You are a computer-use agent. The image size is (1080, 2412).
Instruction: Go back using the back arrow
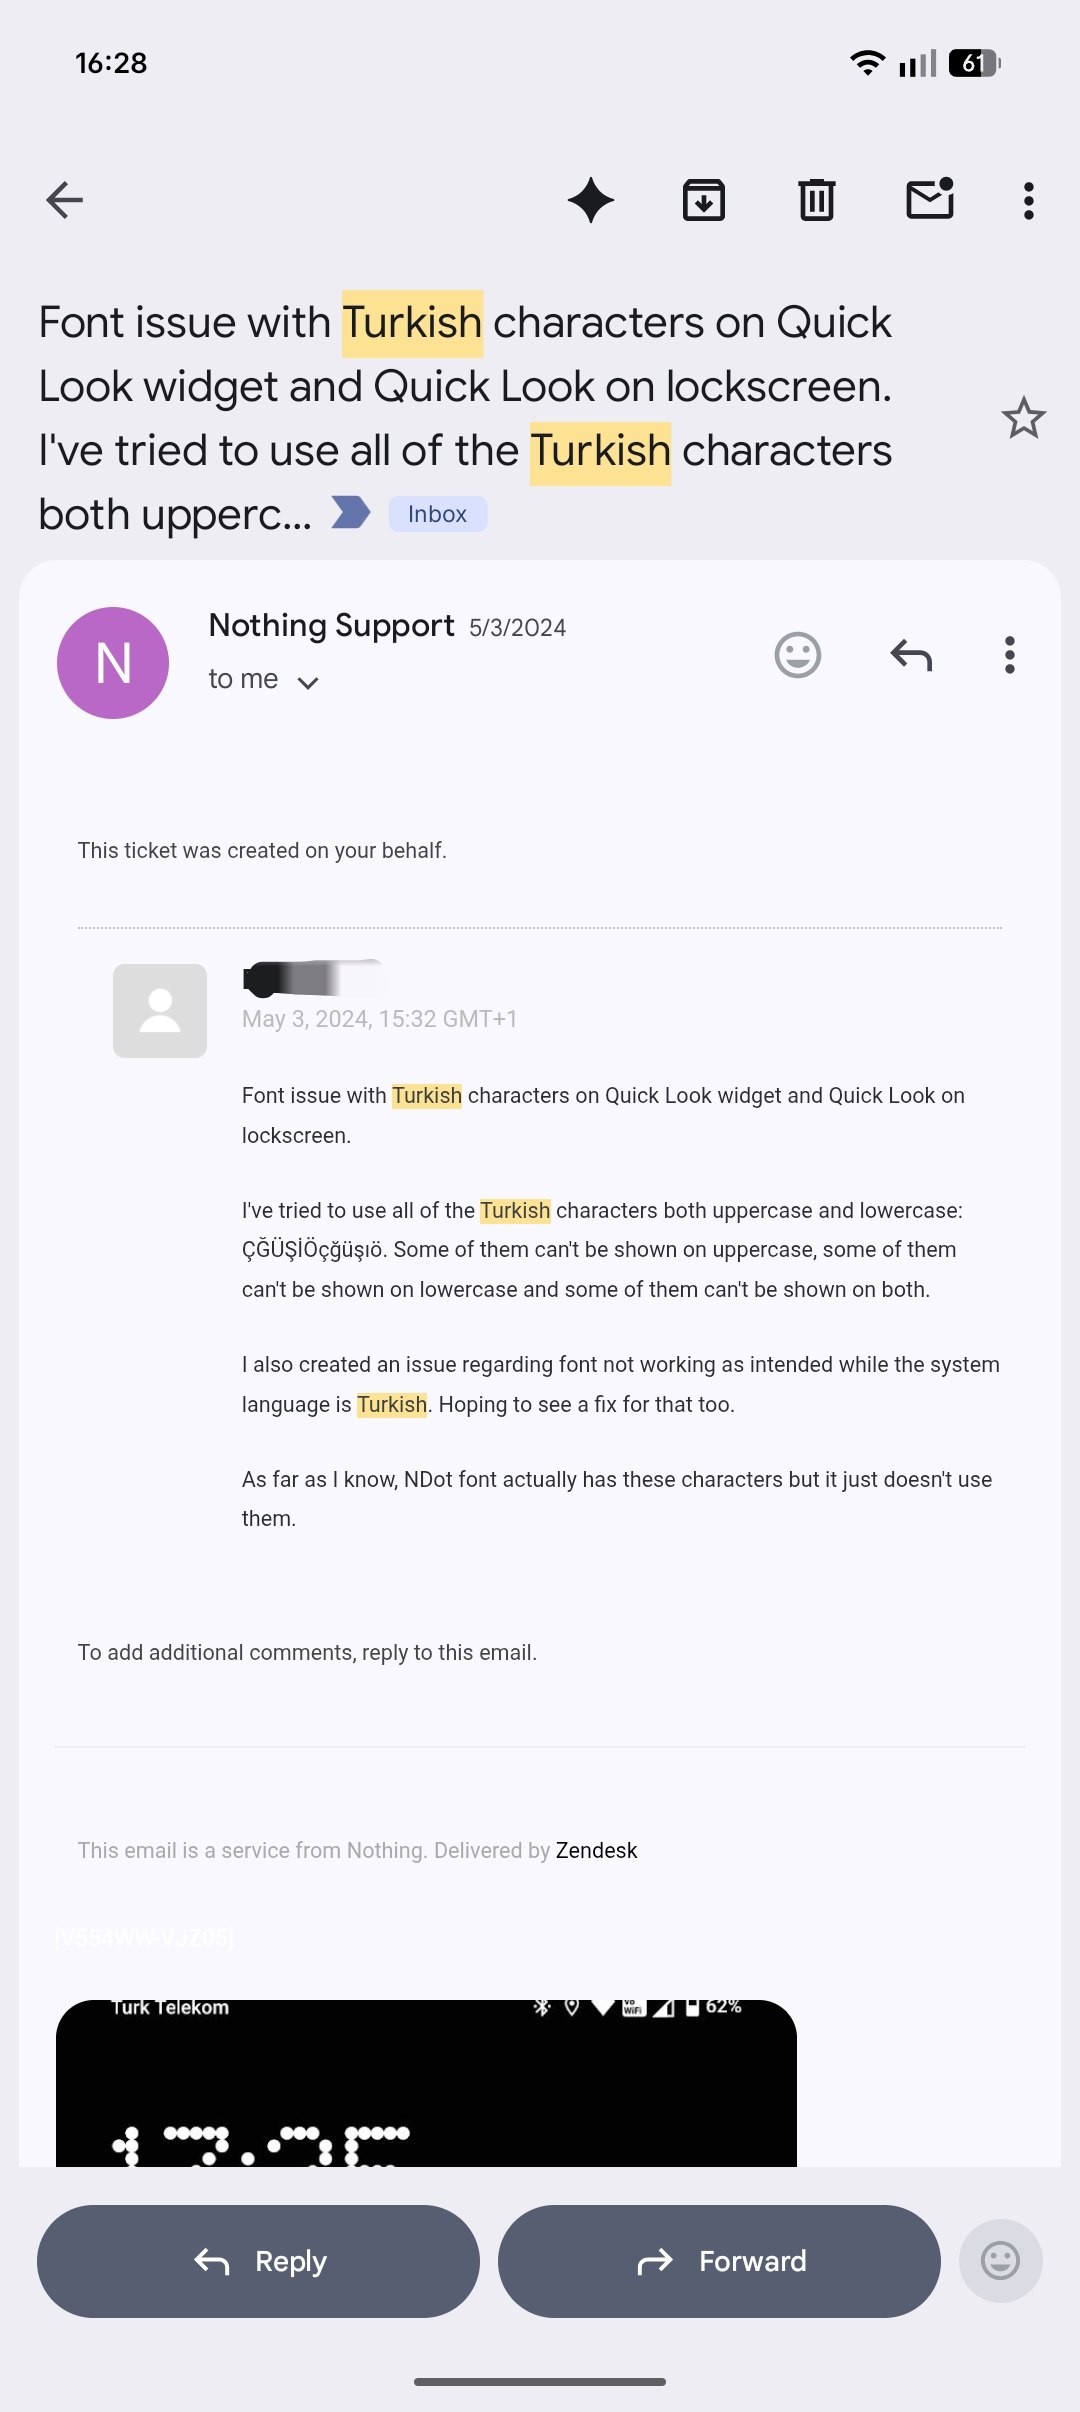coord(65,200)
